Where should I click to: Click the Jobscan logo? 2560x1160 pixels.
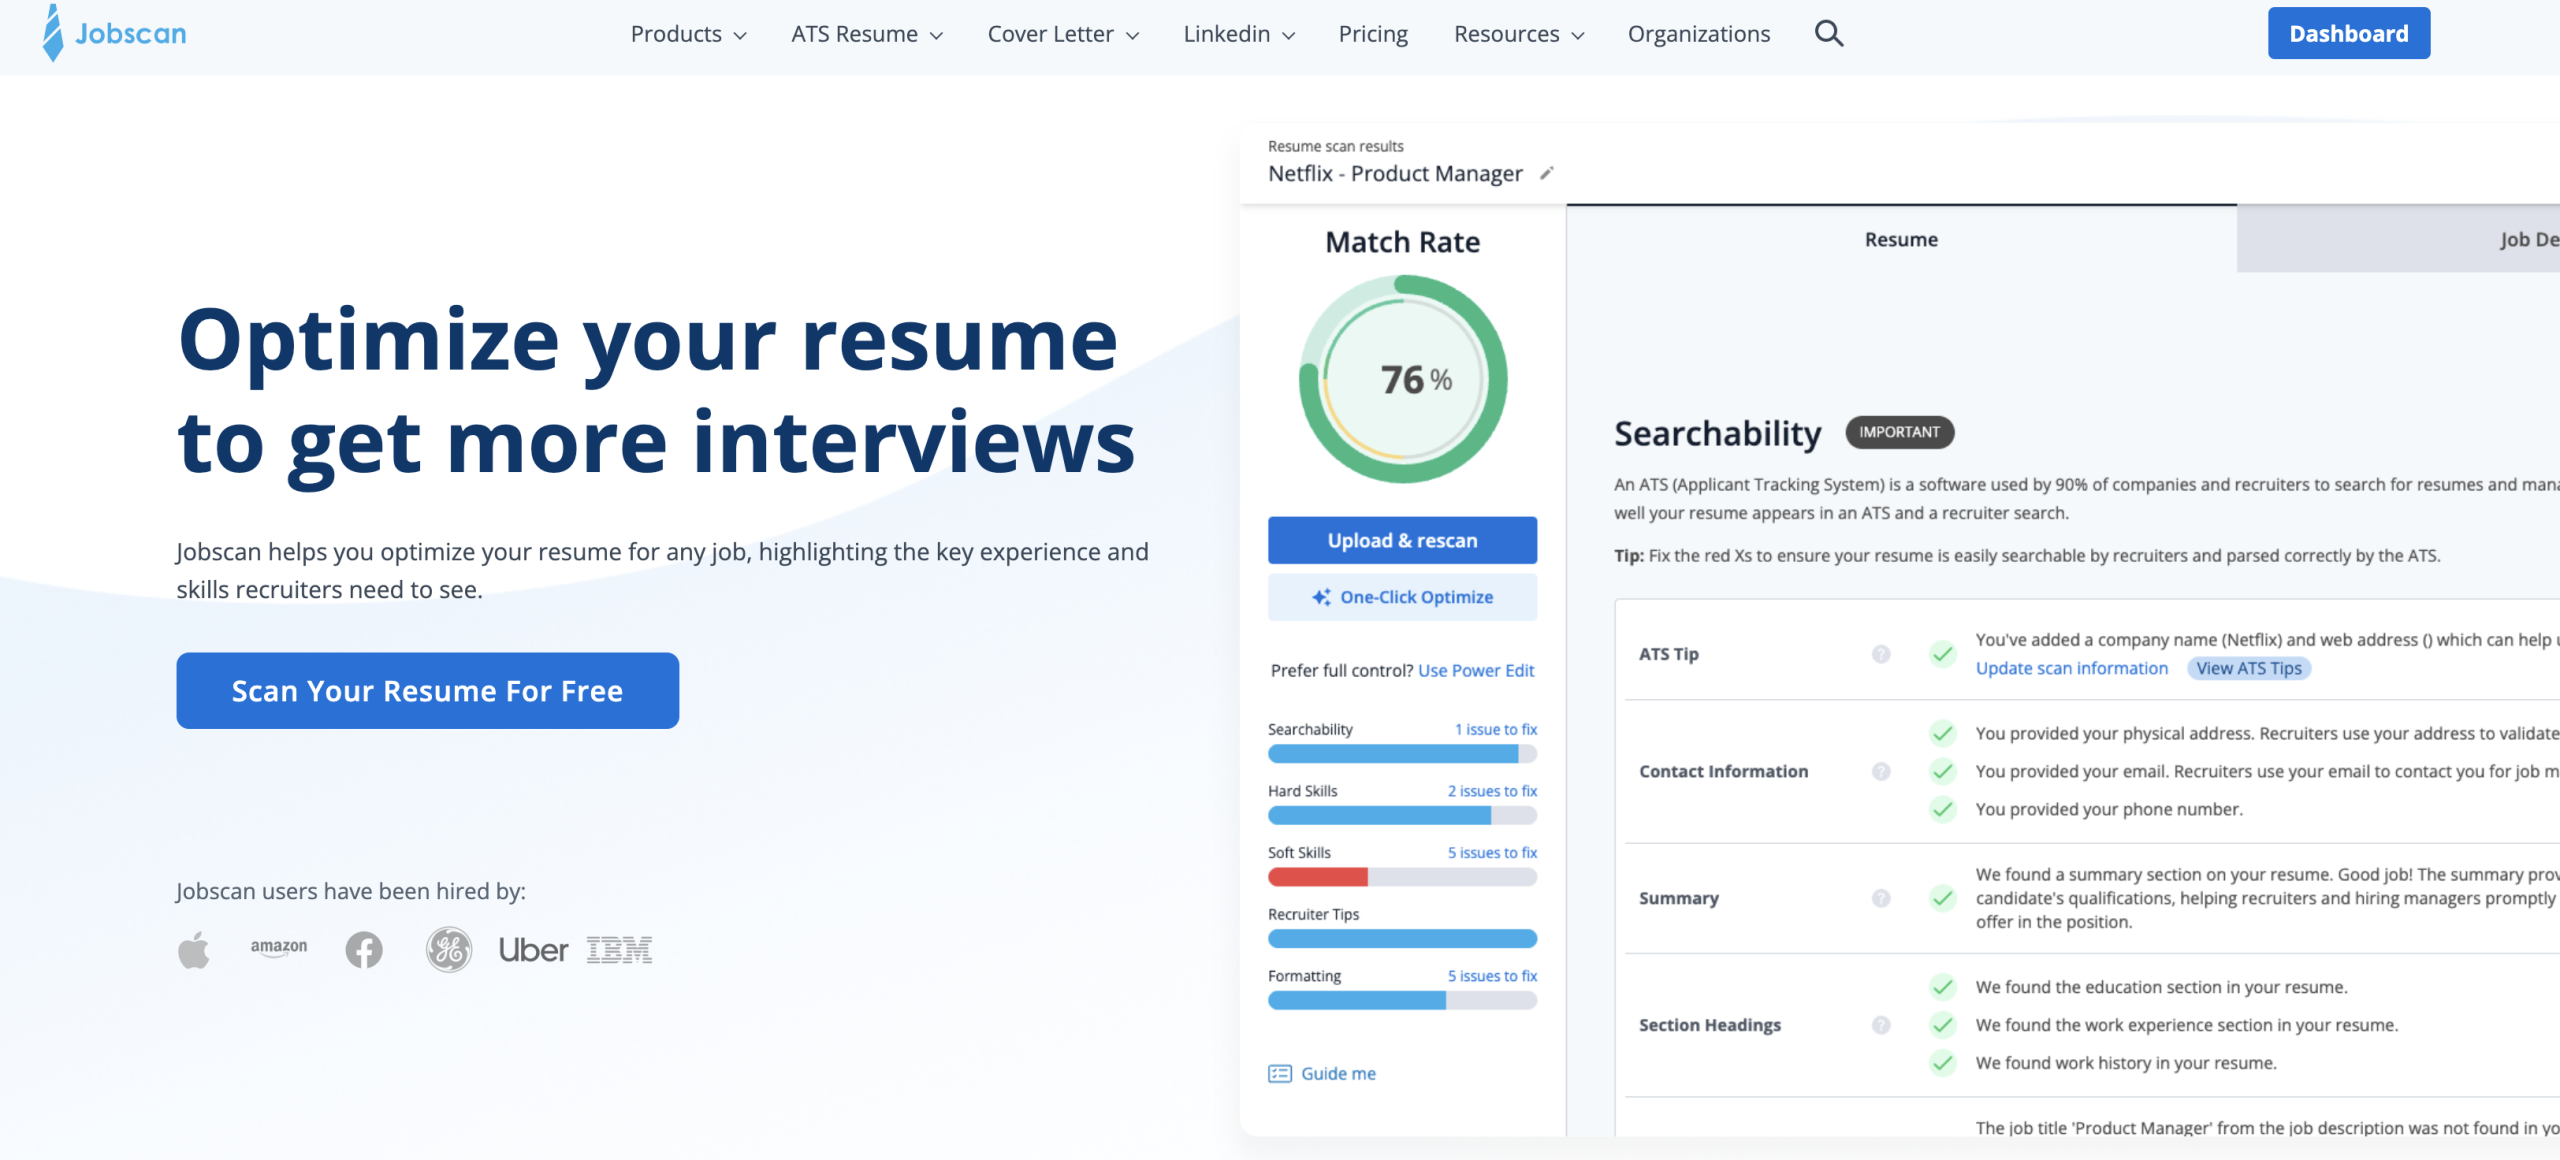pyautogui.click(x=113, y=33)
